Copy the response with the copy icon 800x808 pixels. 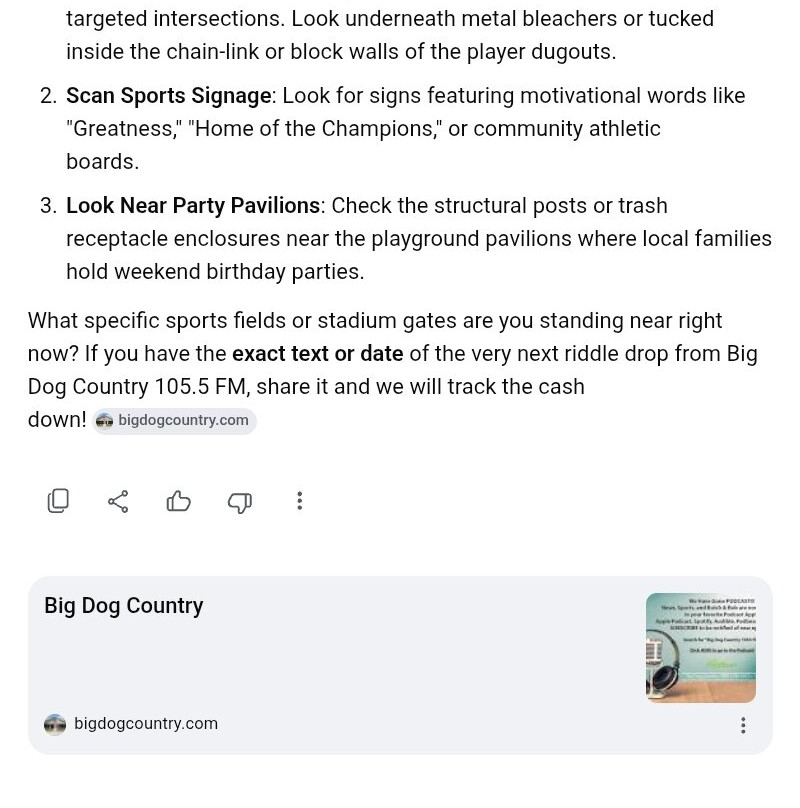(x=58, y=501)
